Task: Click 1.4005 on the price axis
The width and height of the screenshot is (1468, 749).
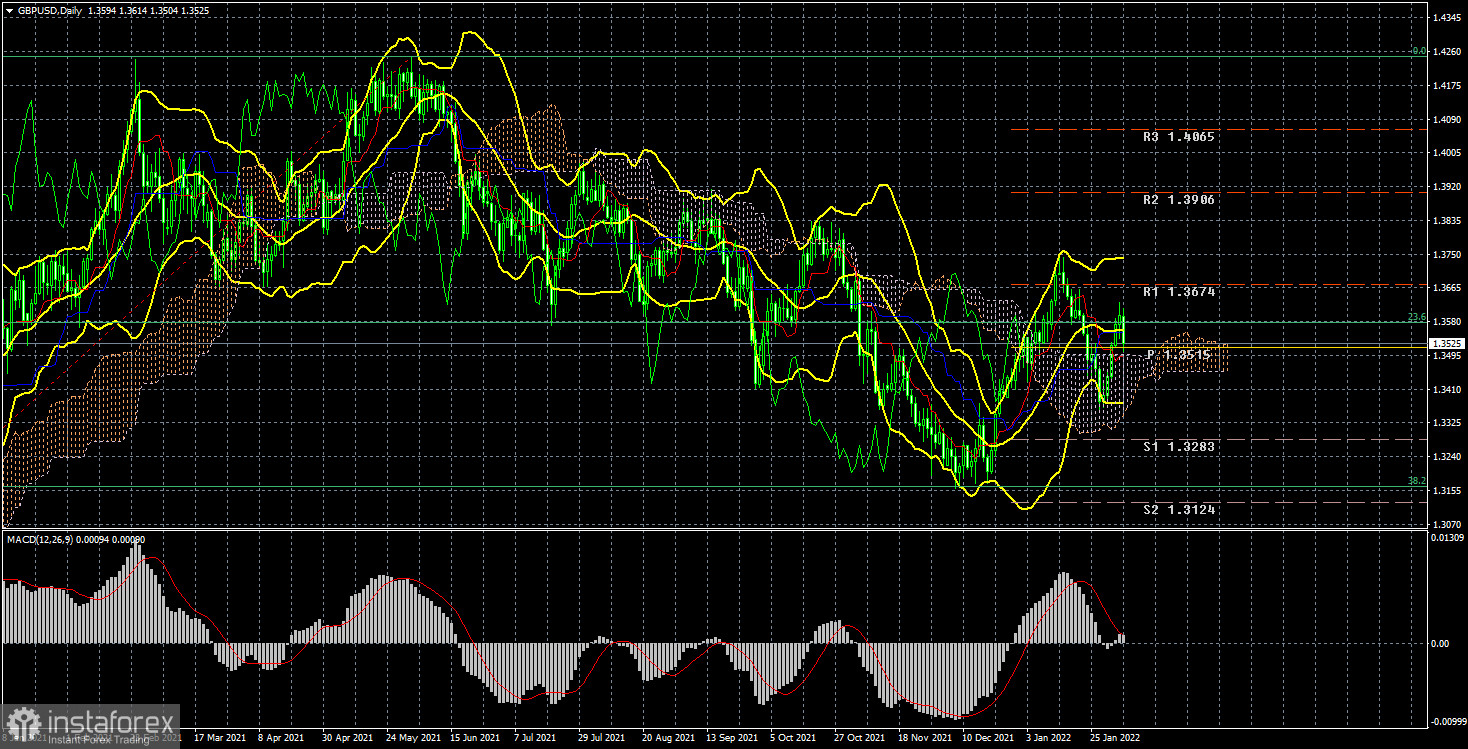Action: [1446, 153]
